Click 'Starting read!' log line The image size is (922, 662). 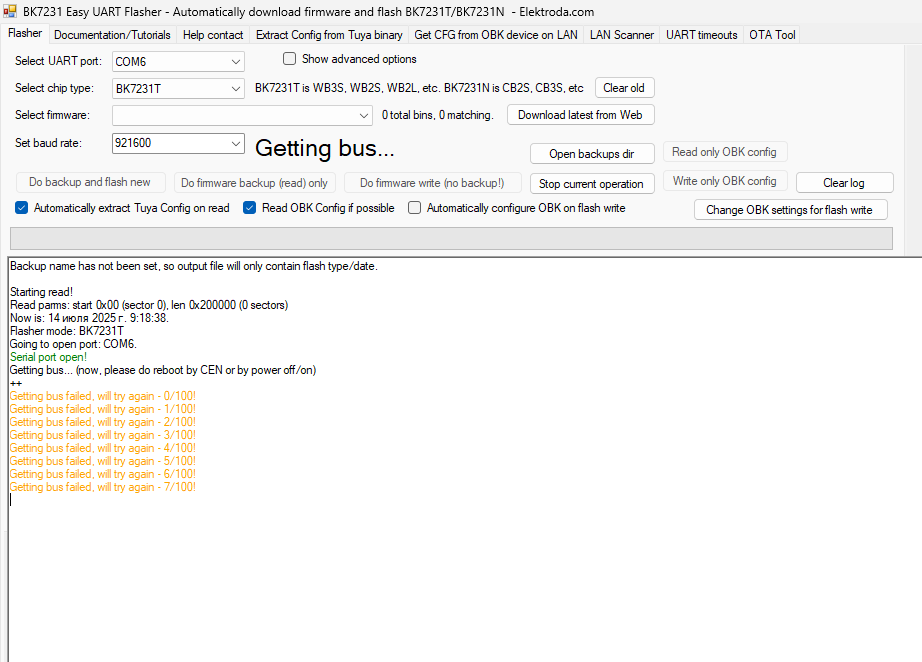(x=41, y=292)
